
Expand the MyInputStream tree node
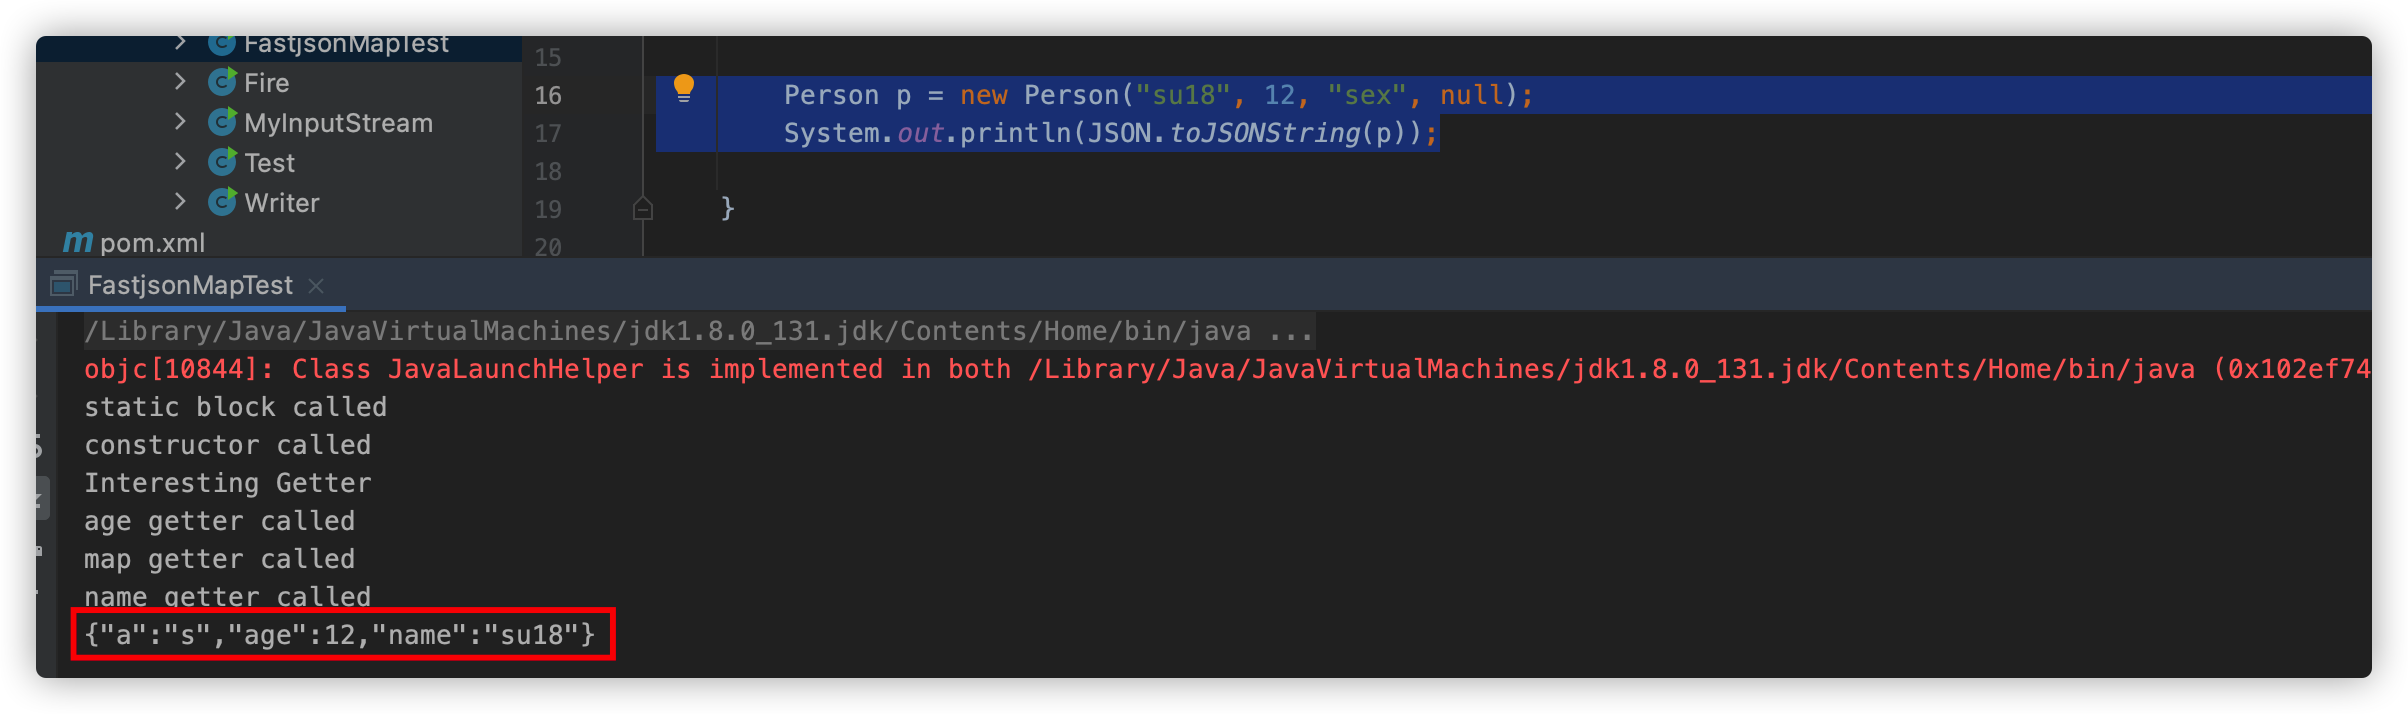tap(180, 122)
